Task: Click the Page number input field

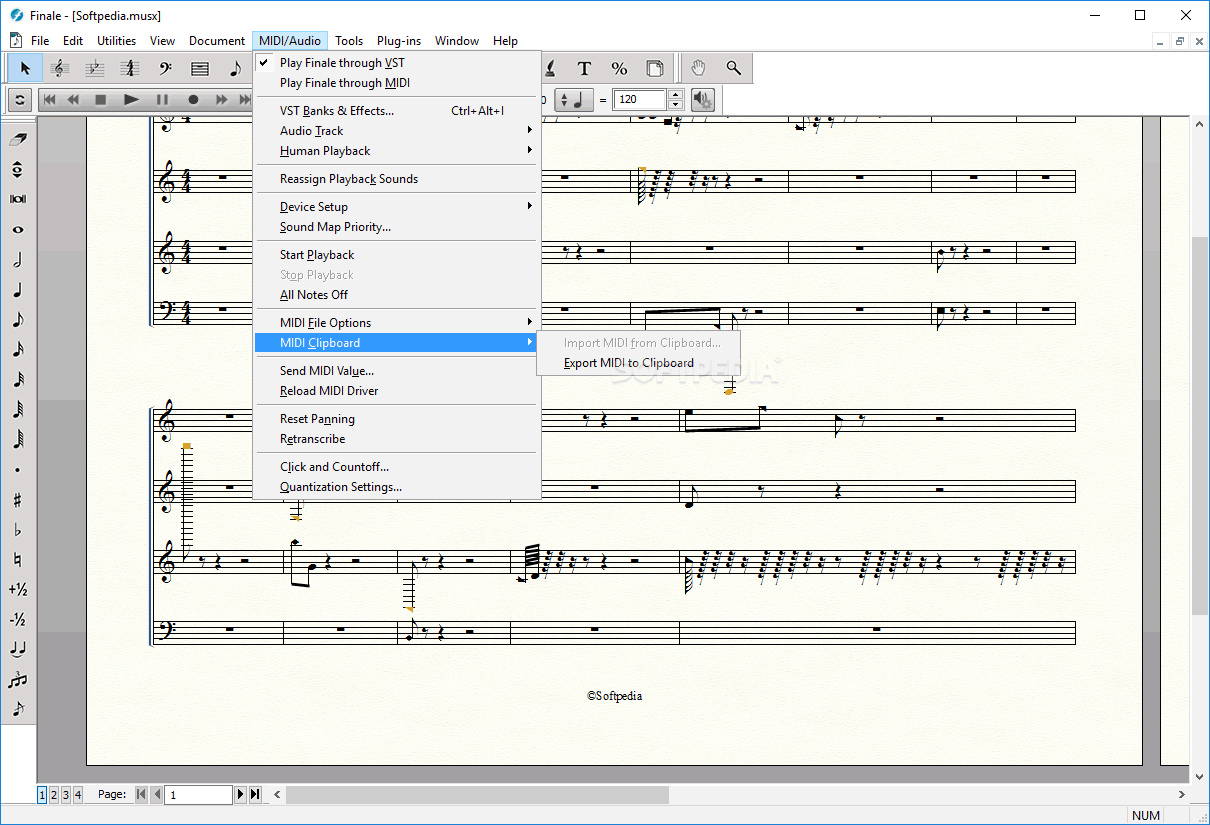Action: pyautogui.click(x=198, y=795)
